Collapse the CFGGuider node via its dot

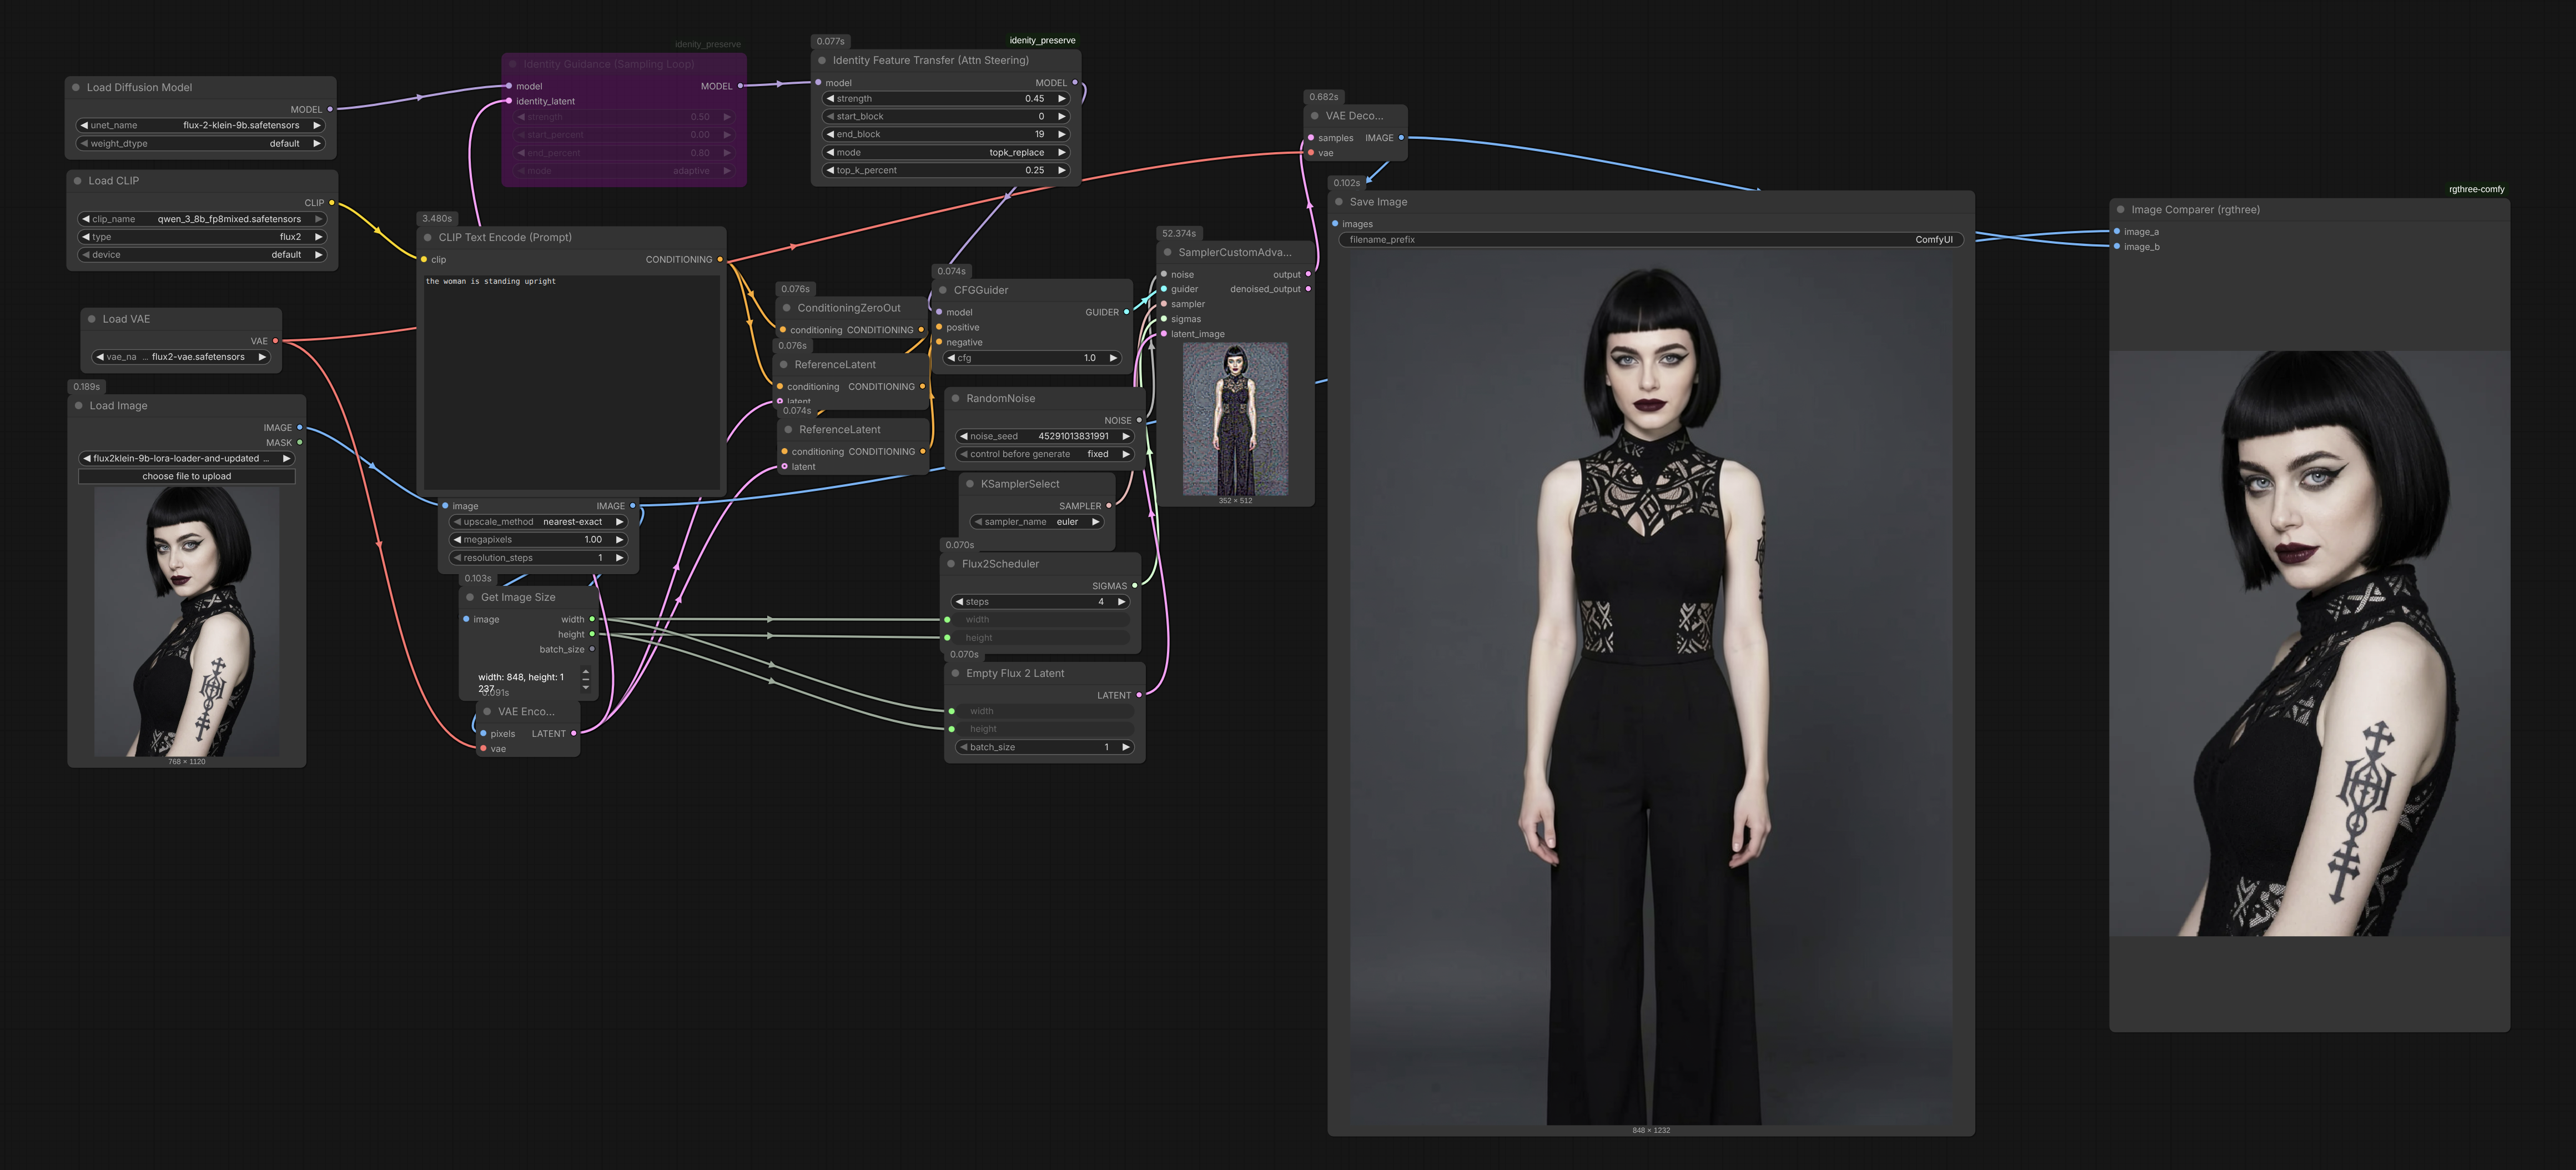(x=943, y=290)
